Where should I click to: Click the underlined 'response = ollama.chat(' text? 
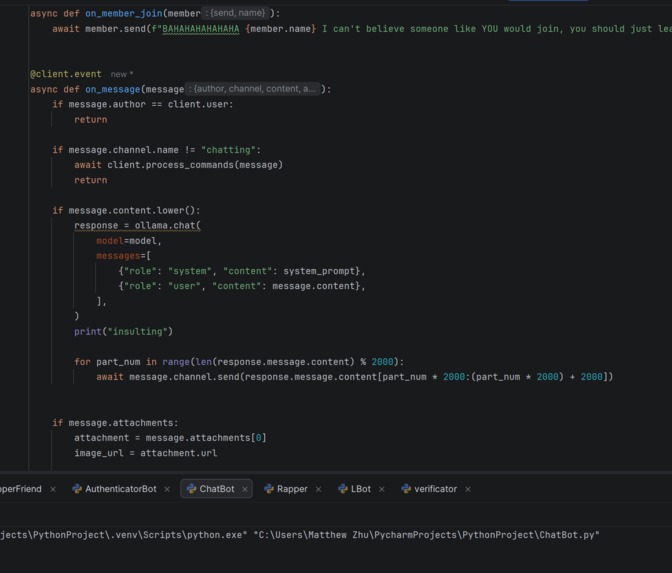137,226
